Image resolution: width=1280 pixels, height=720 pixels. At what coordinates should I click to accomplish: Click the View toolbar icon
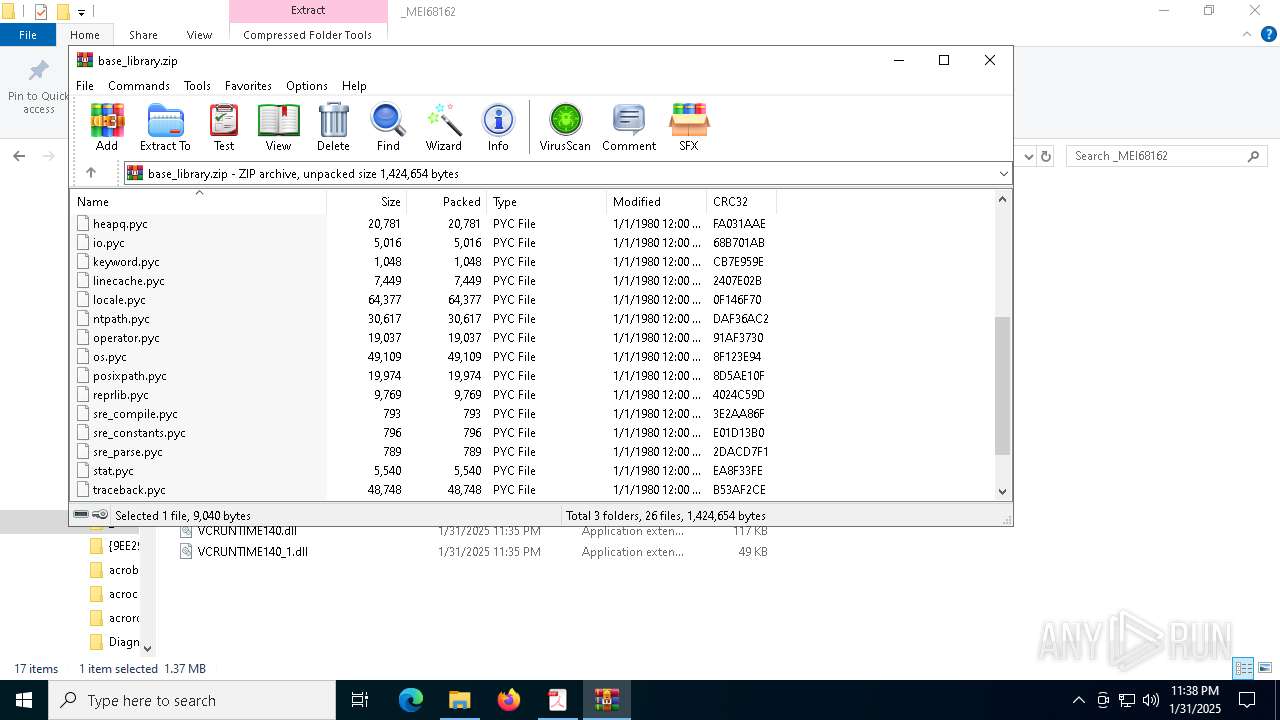[x=278, y=127]
